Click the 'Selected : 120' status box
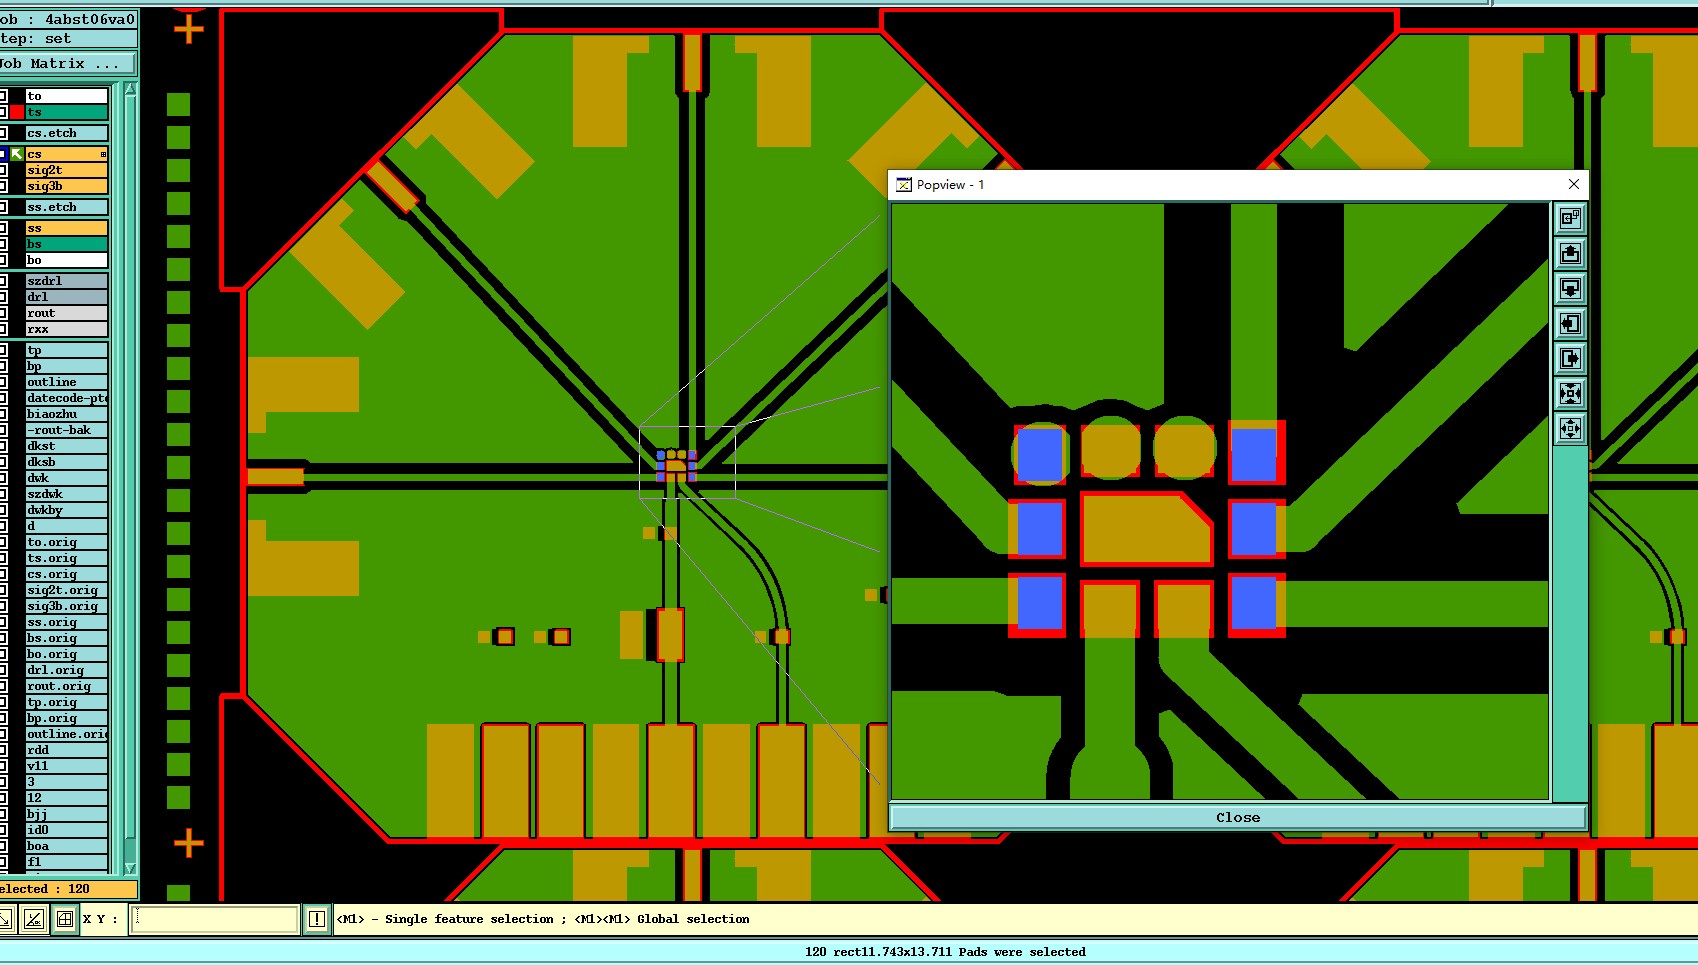The height and width of the screenshot is (965, 1698). click(67, 889)
